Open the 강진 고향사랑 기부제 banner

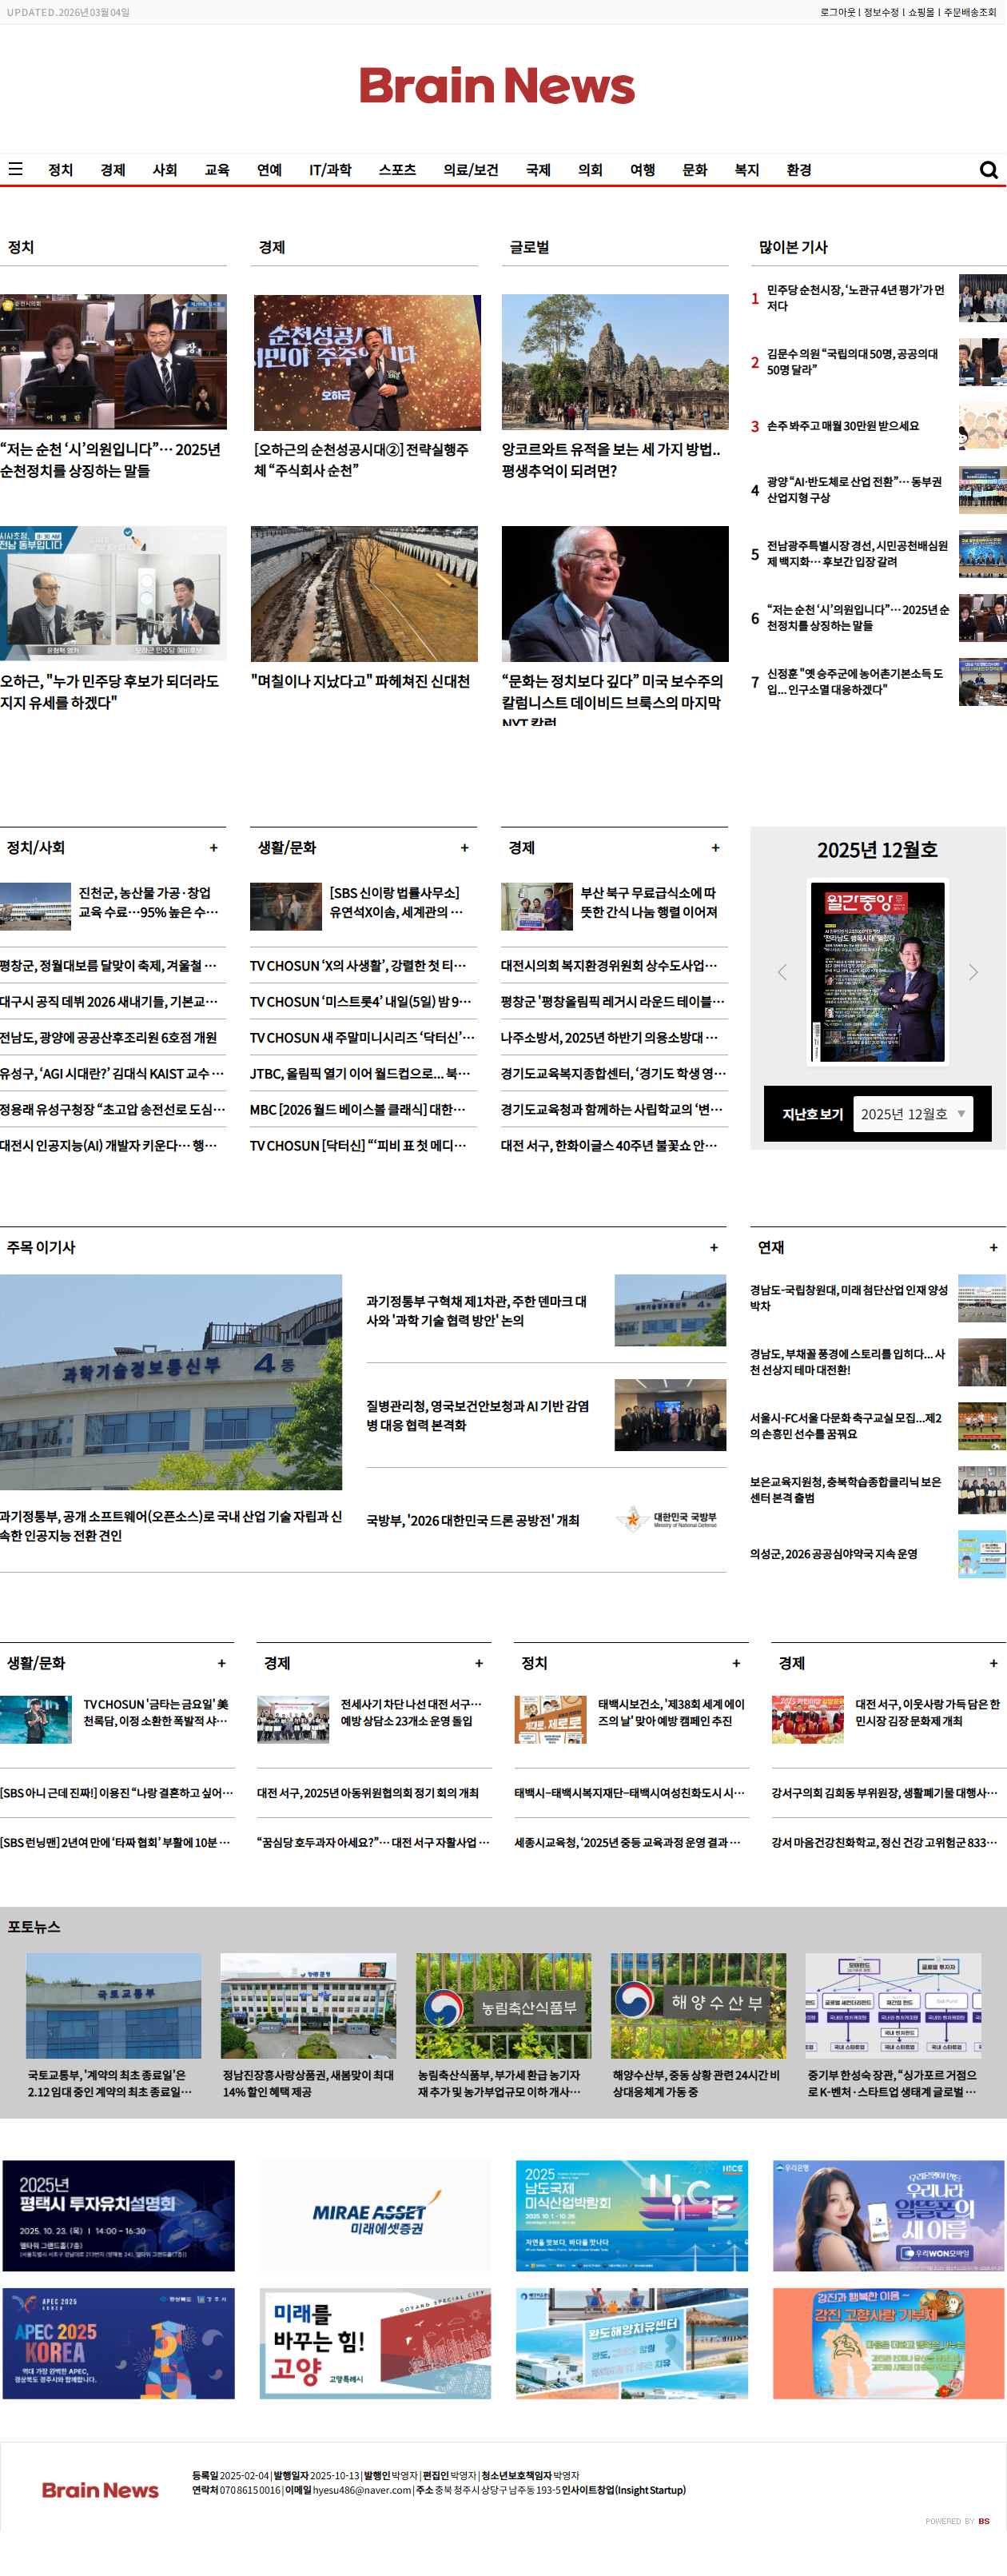tap(888, 2343)
